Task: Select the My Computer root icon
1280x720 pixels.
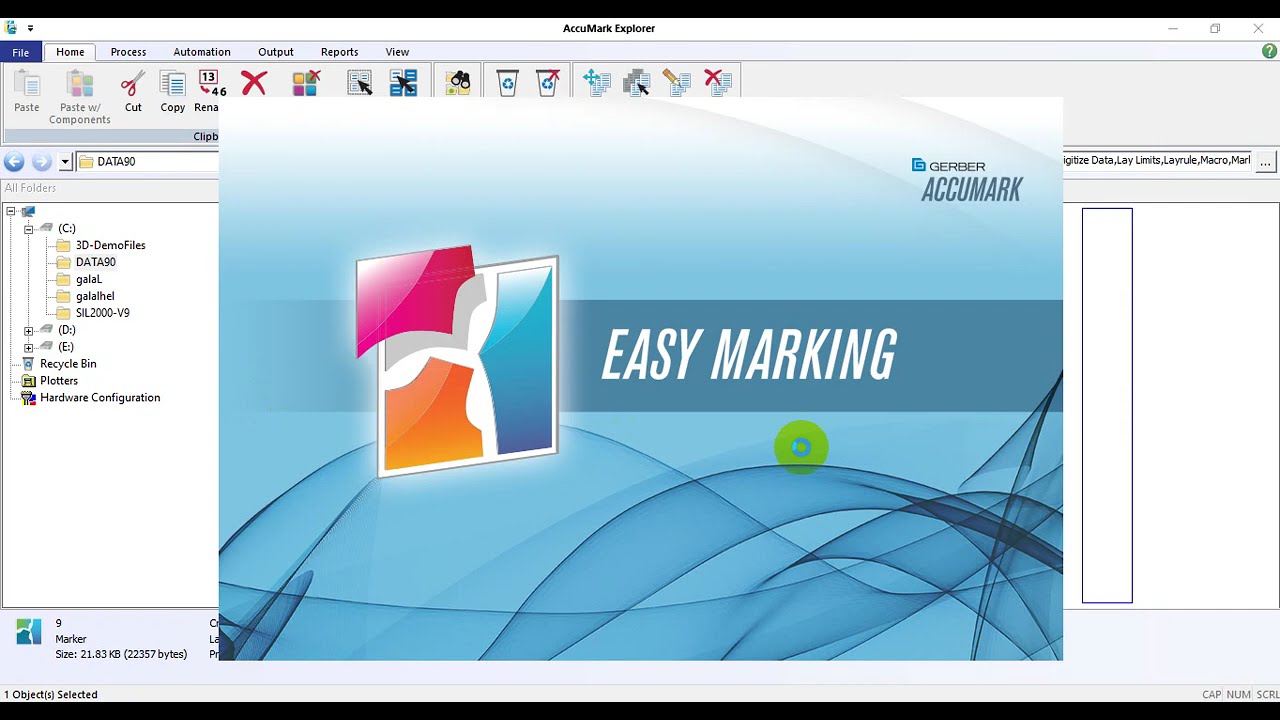Action: click(x=28, y=211)
